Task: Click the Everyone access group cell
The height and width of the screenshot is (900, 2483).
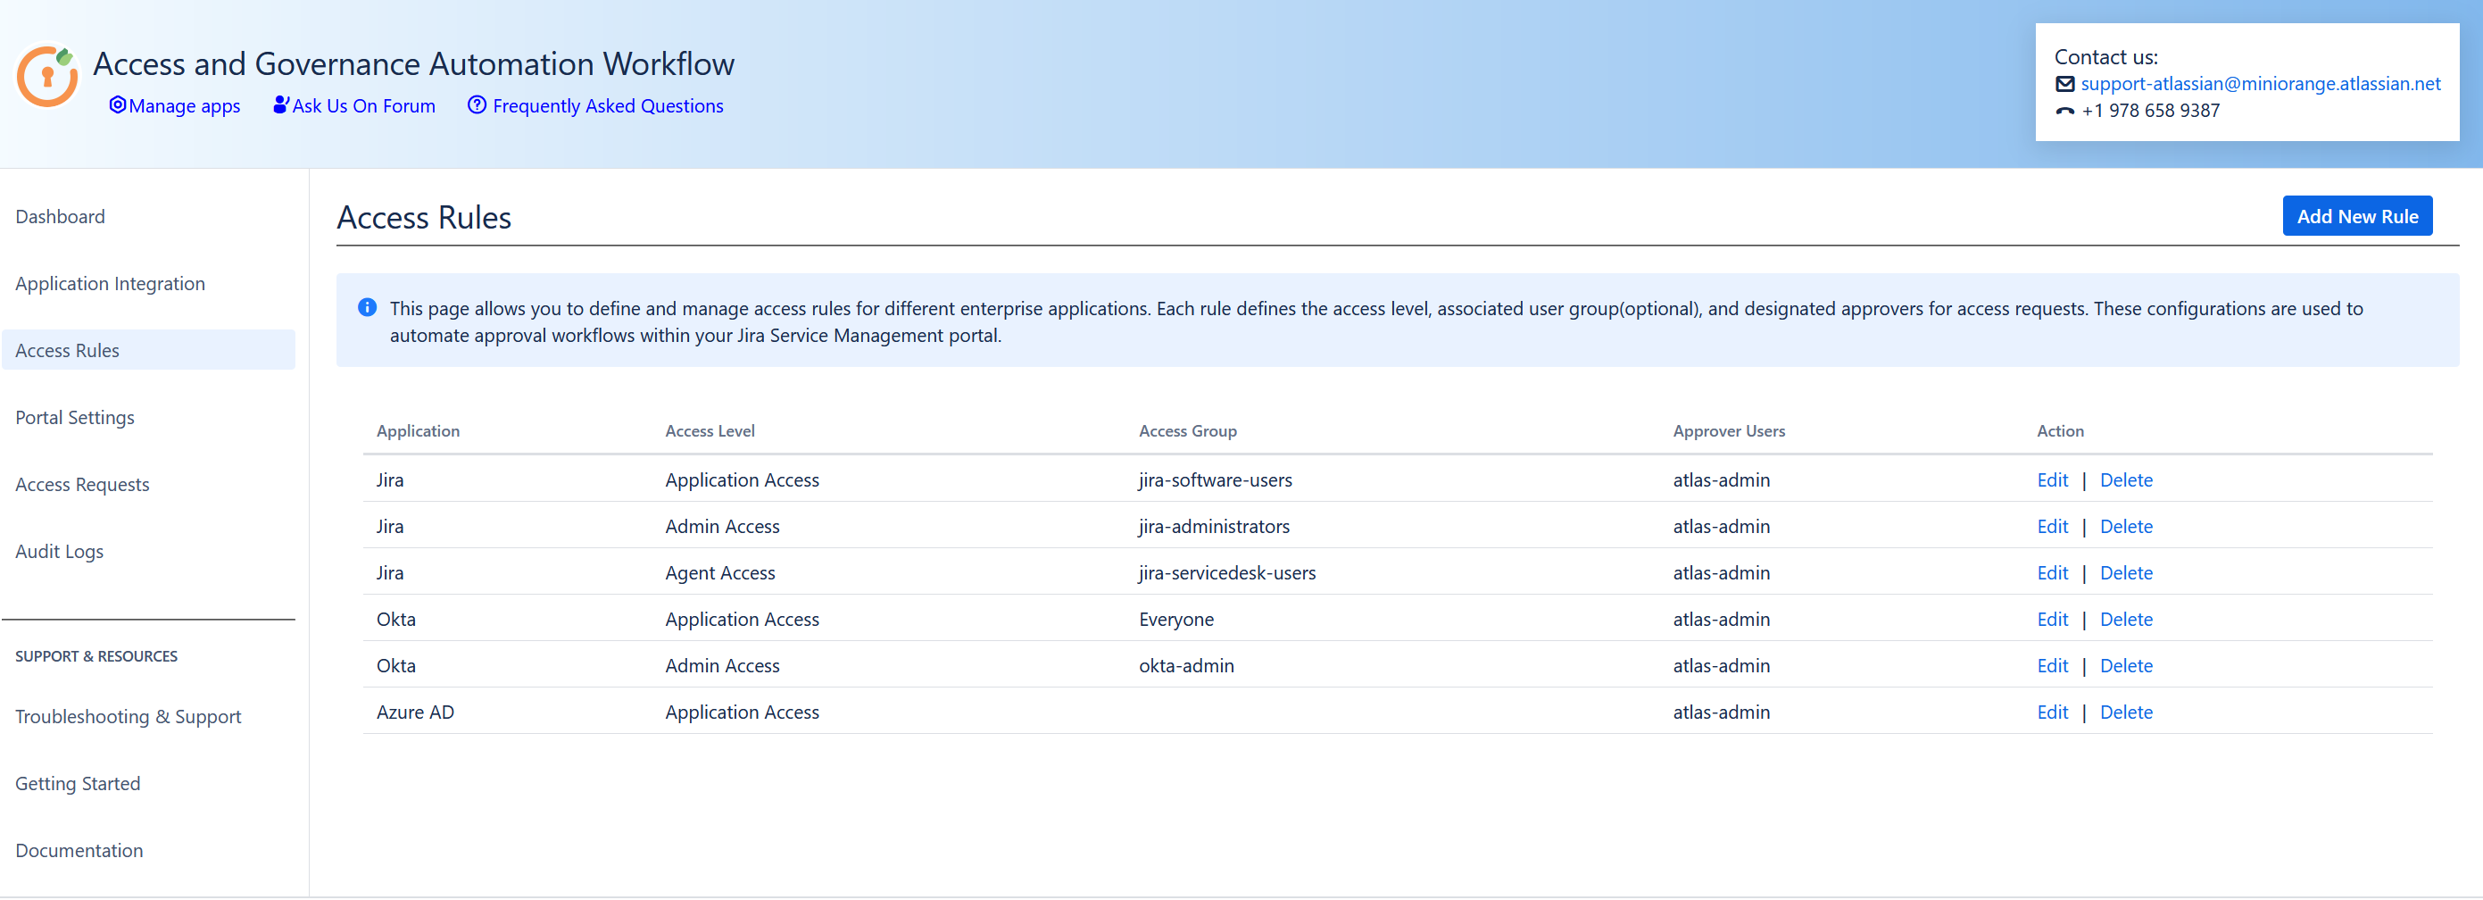Action: coord(1176,619)
